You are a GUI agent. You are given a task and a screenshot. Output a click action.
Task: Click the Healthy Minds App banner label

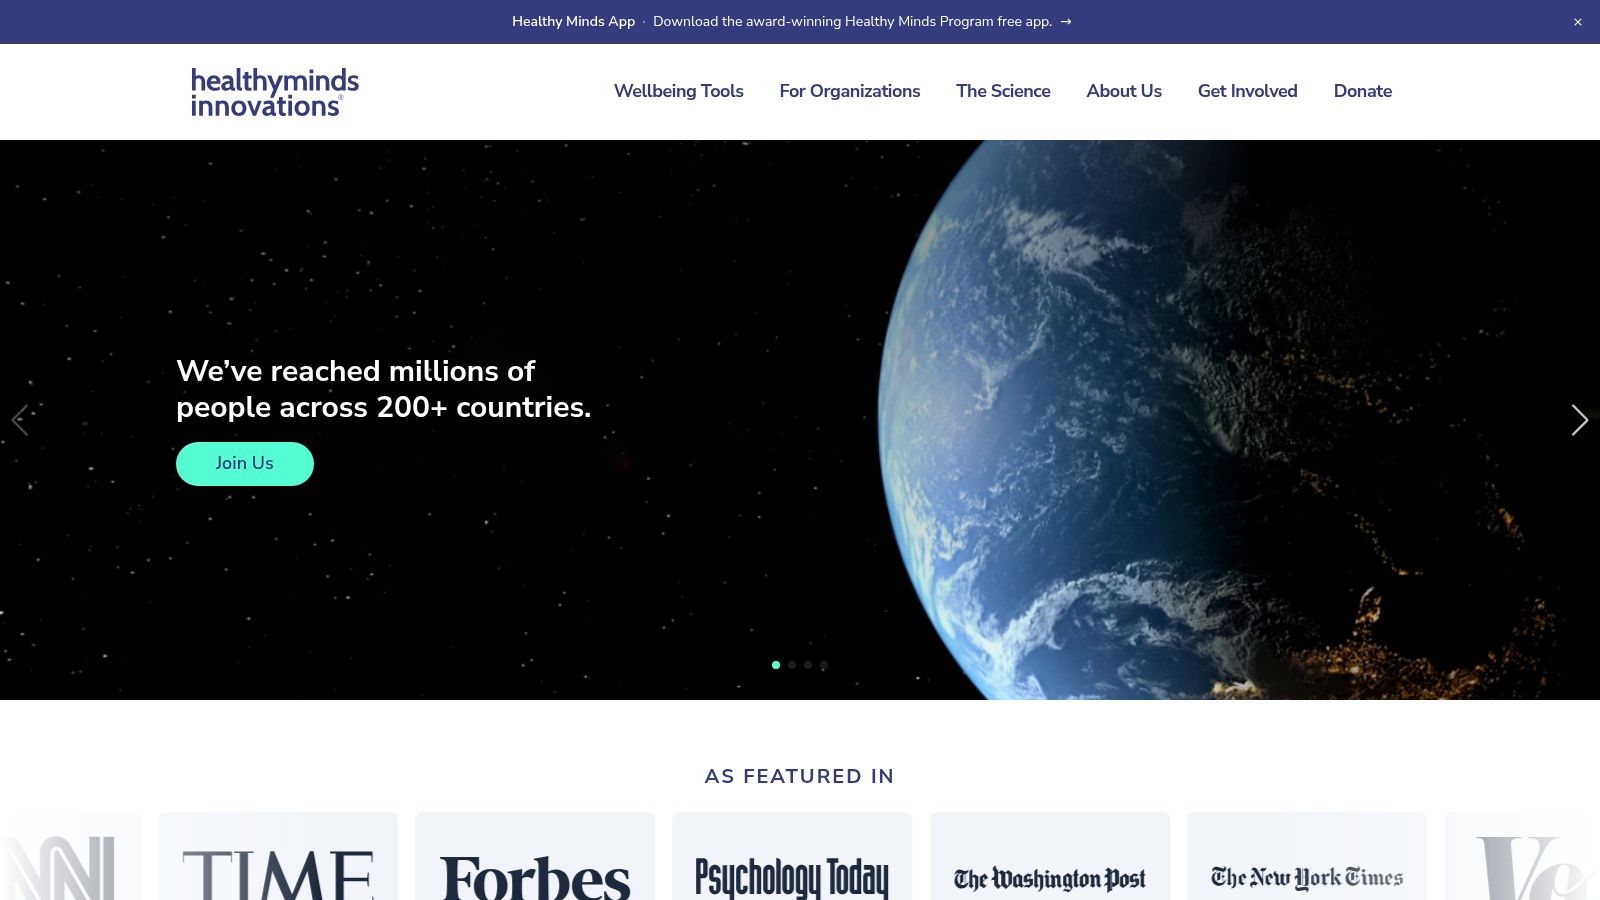573,22
